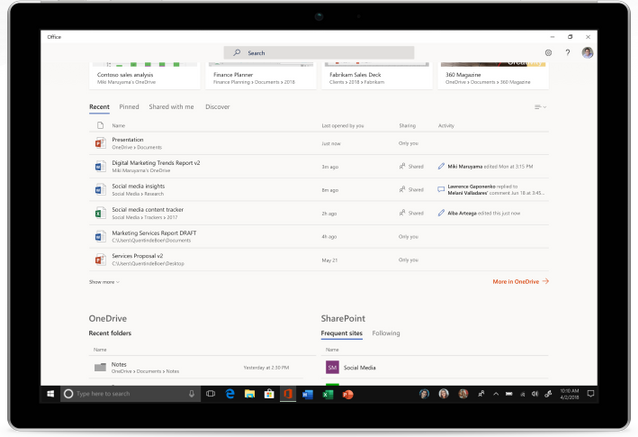Switch to the Recent tab
Viewport: 638px width, 437px height.
[99, 107]
